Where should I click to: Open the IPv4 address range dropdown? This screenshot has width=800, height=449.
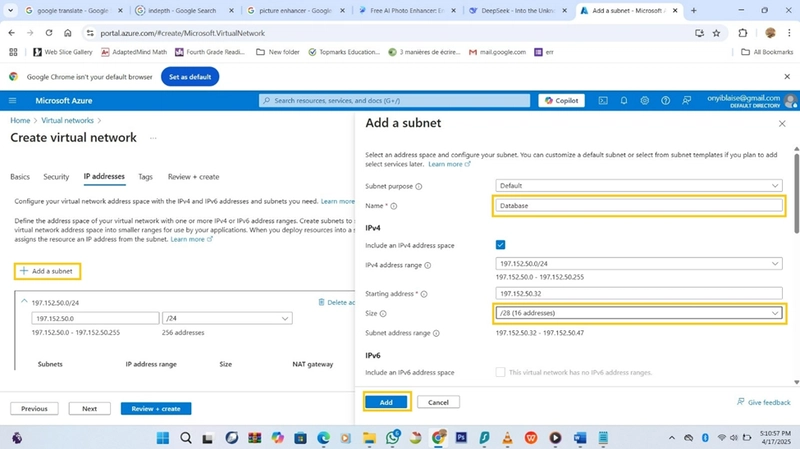[639, 264]
